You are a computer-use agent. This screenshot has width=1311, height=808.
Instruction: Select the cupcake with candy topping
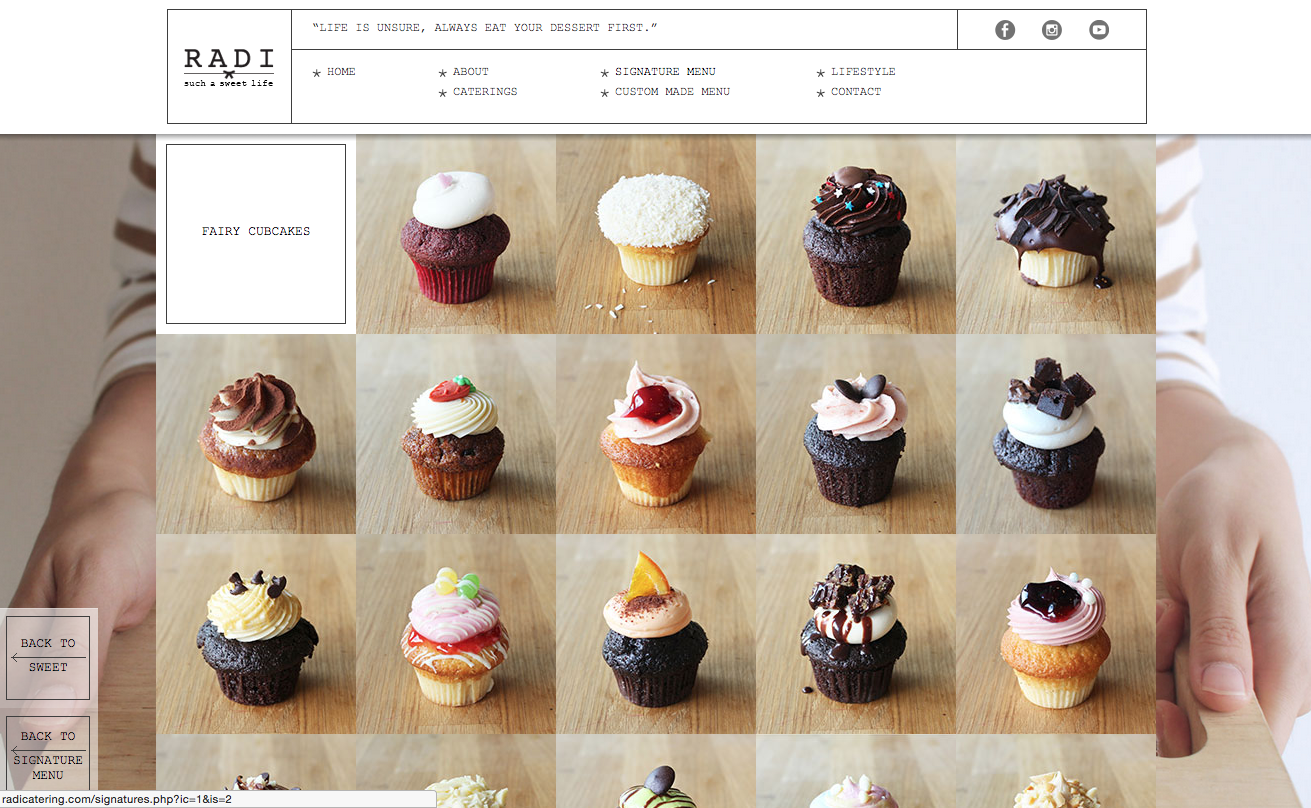(x=456, y=634)
